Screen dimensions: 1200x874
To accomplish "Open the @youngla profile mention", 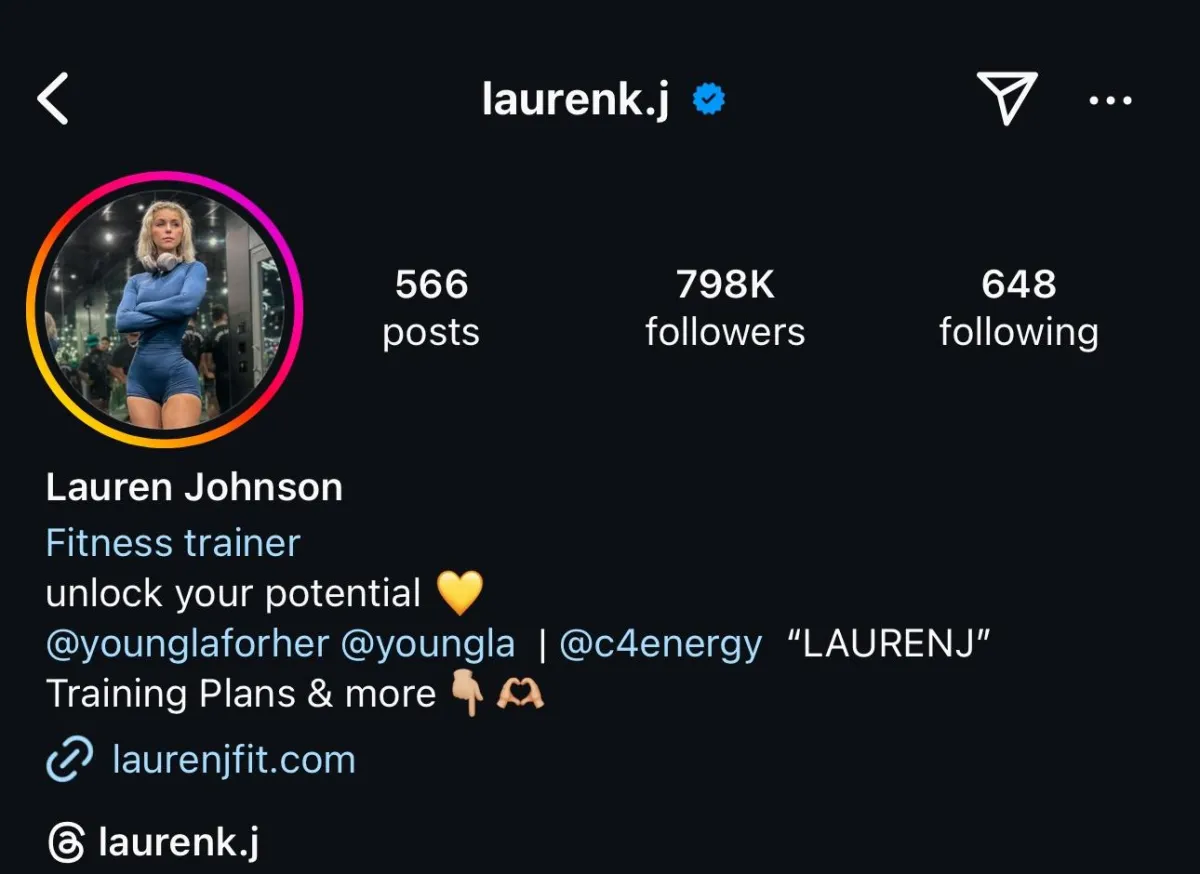I will coord(428,644).
